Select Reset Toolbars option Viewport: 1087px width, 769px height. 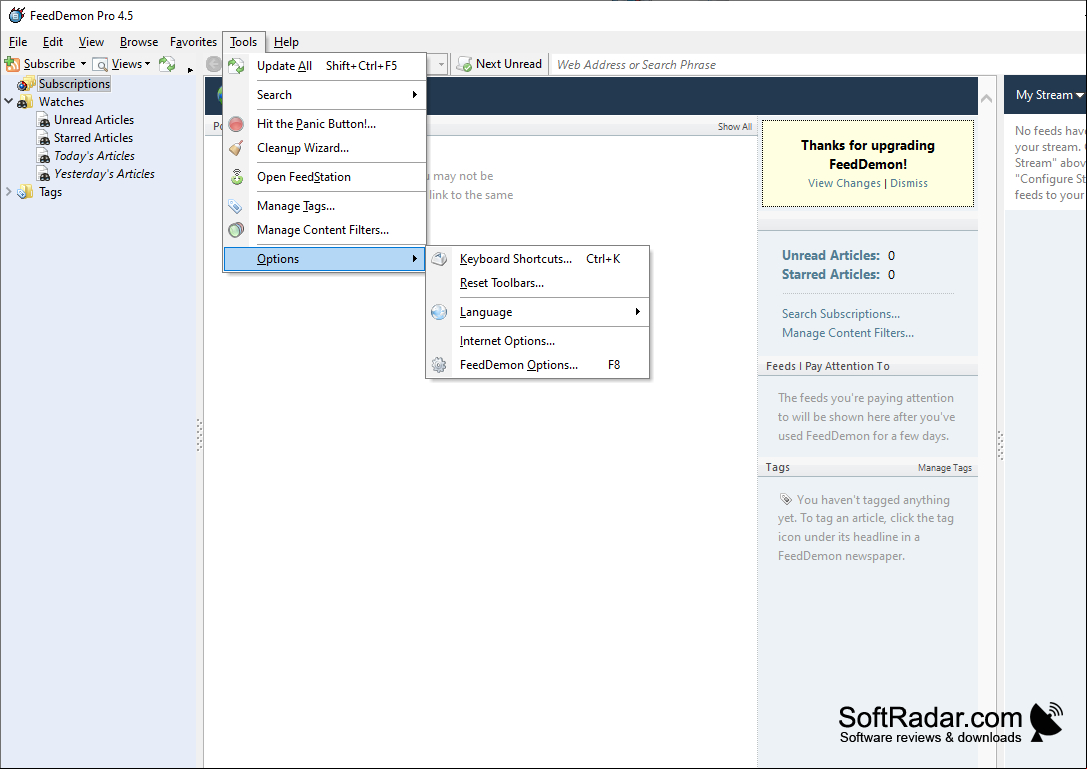pyautogui.click(x=537, y=283)
